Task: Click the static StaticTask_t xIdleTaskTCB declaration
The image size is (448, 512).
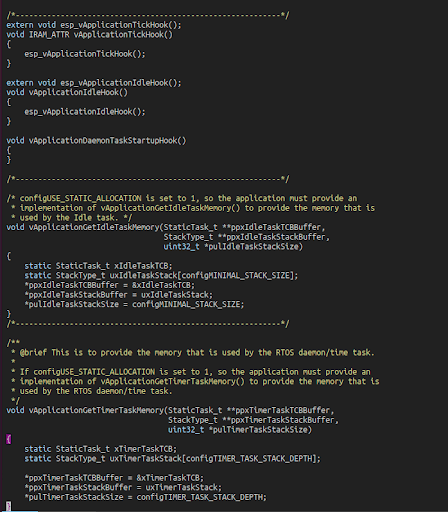Action: pos(98,266)
